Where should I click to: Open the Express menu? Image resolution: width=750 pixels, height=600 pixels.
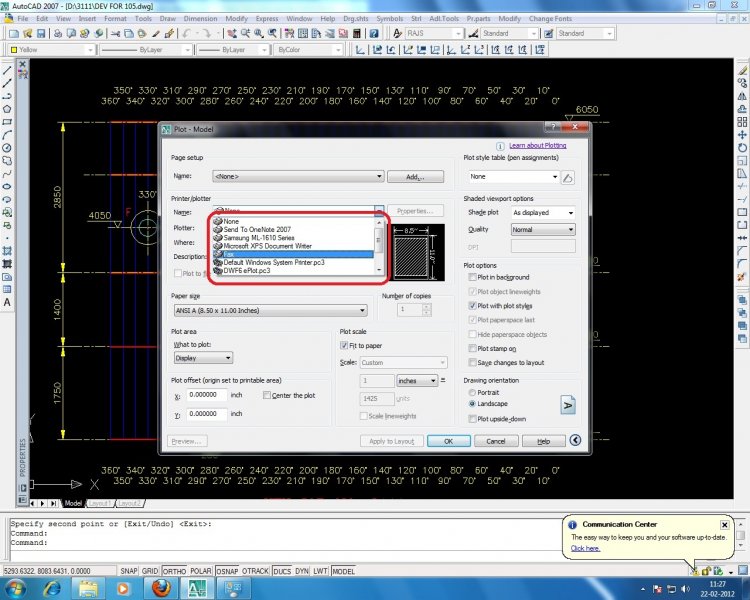(267, 19)
